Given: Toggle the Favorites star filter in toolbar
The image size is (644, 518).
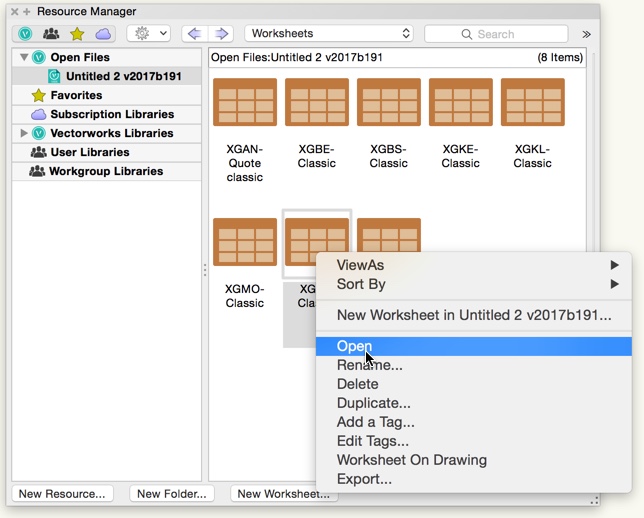Looking at the screenshot, I should coord(77,34).
